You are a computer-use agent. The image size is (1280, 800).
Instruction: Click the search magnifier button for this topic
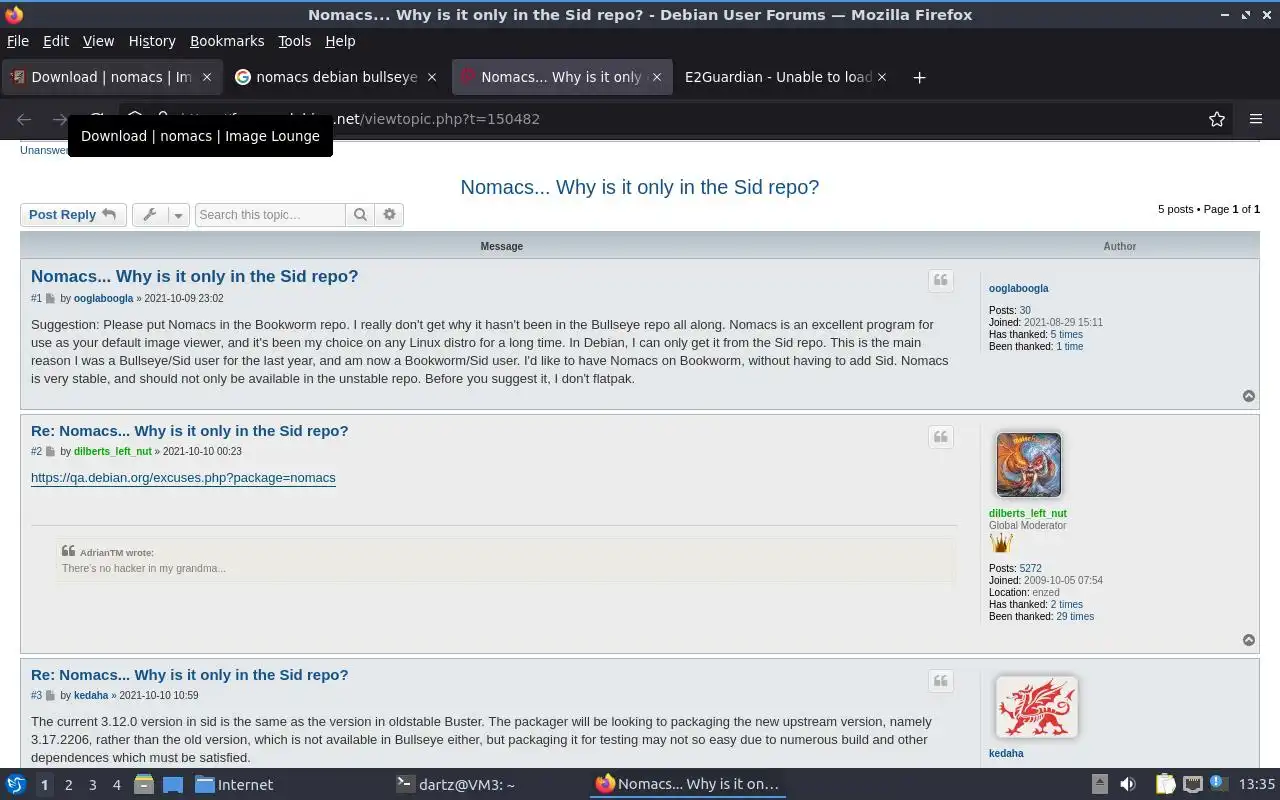360,215
